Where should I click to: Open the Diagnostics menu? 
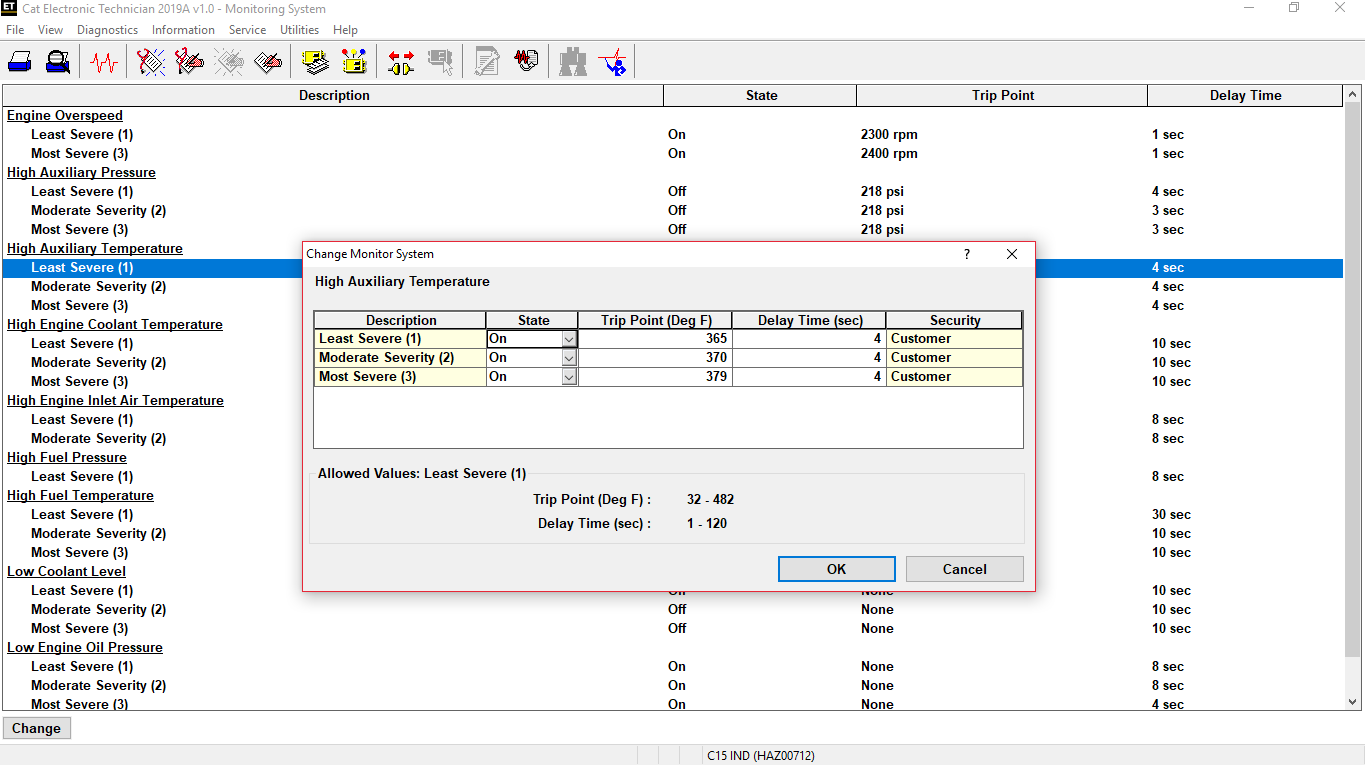[x=107, y=29]
